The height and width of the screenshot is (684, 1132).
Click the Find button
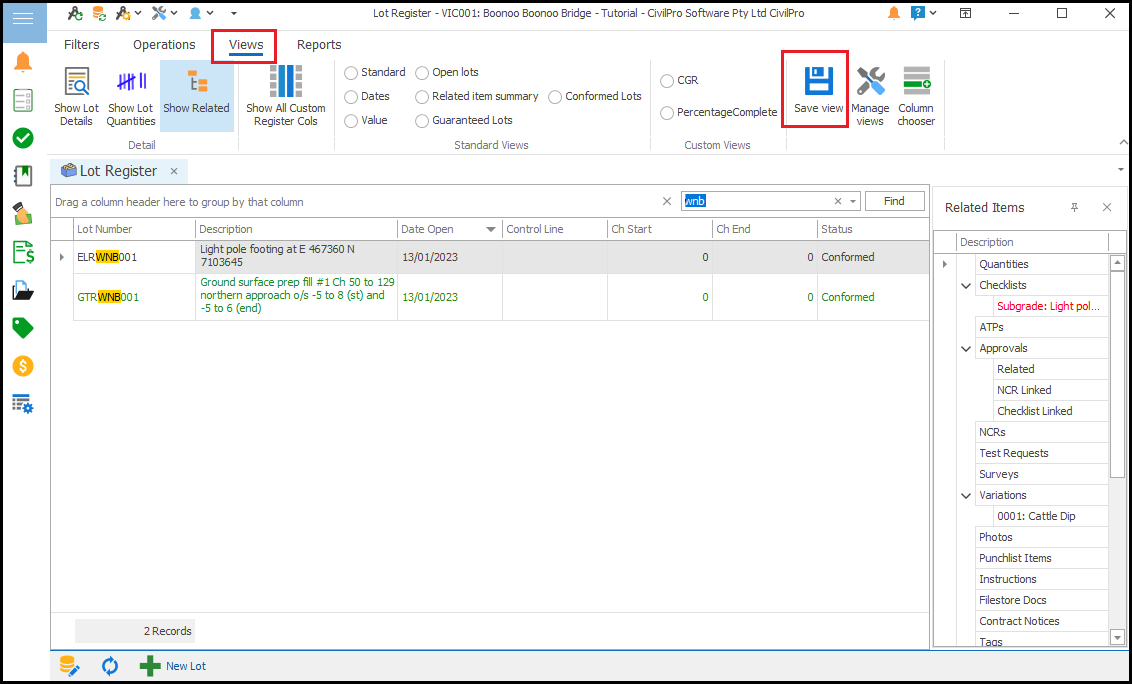coord(894,202)
